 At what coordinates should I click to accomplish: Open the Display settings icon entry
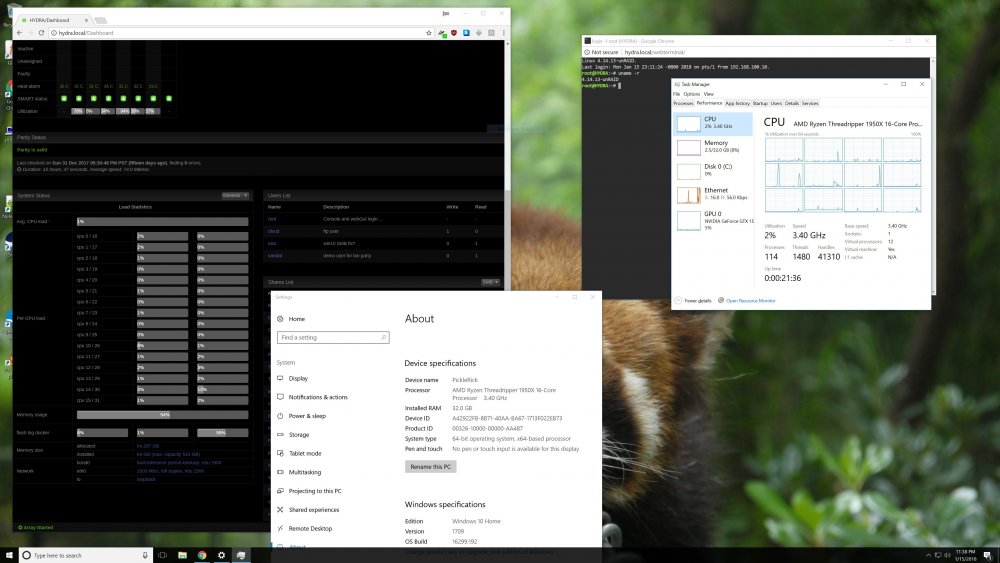pos(280,378)
